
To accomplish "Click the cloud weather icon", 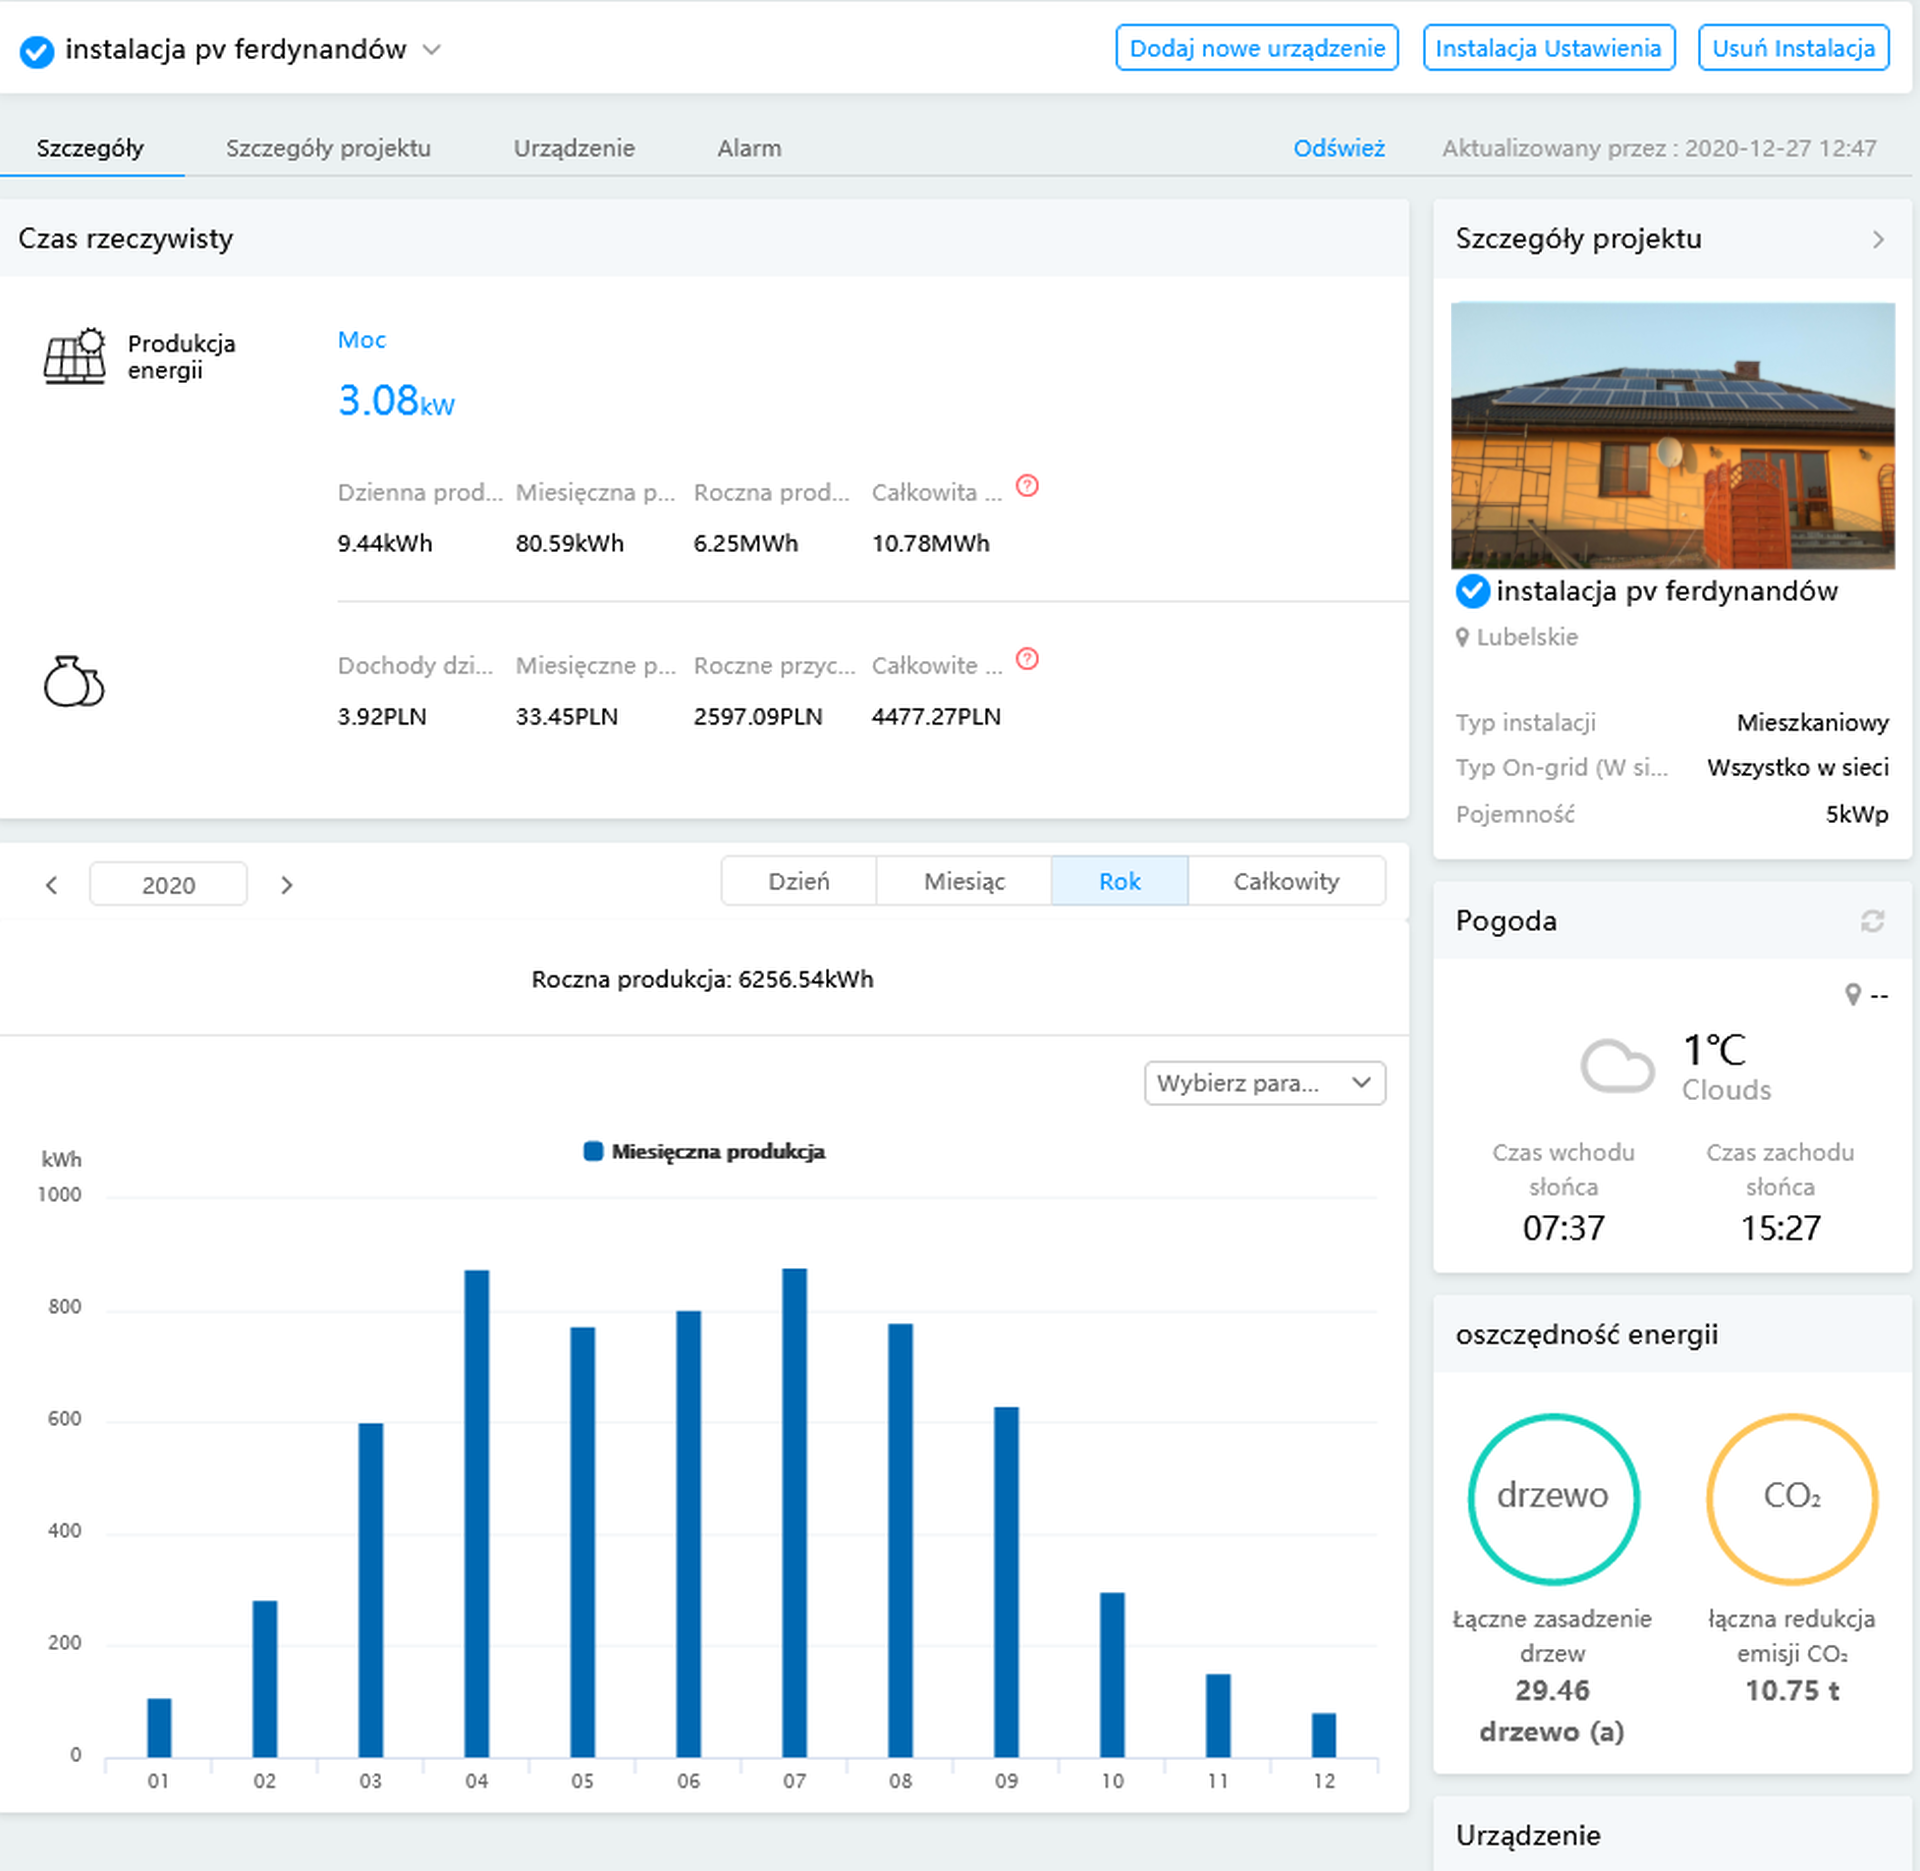I will point(1616,1066).
